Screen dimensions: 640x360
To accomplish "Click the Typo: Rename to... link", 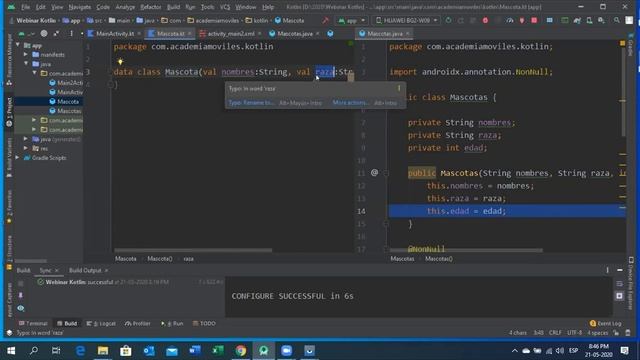I will click(x=251, y=103).
